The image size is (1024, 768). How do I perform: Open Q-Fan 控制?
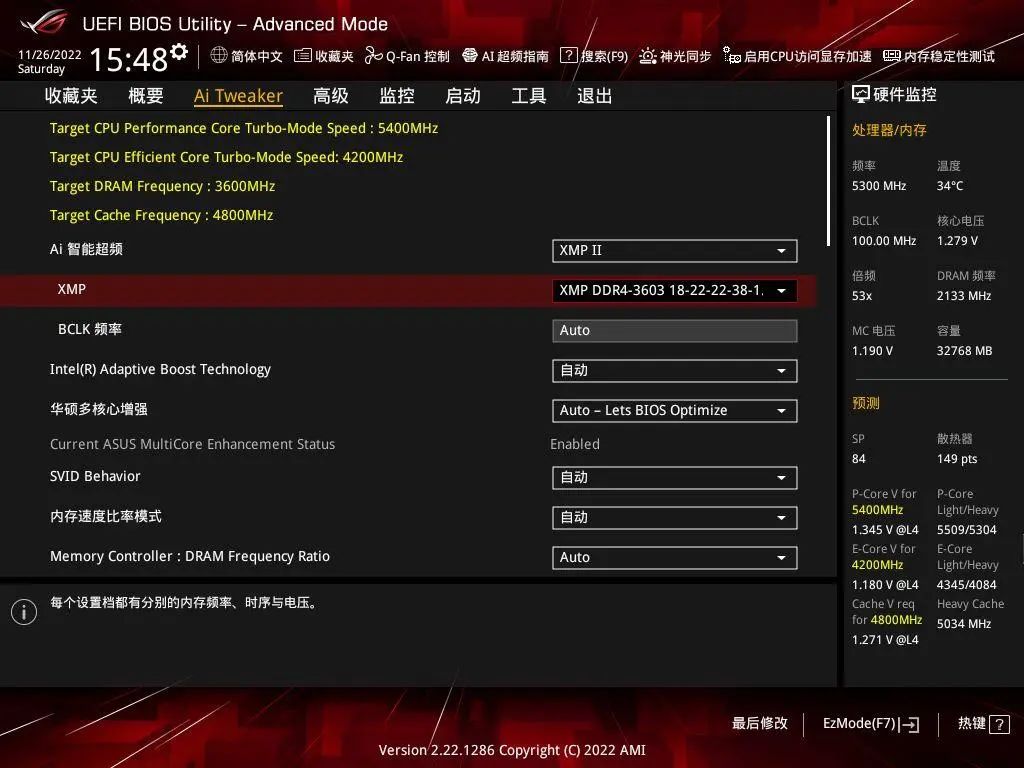[x=407, y=56]
